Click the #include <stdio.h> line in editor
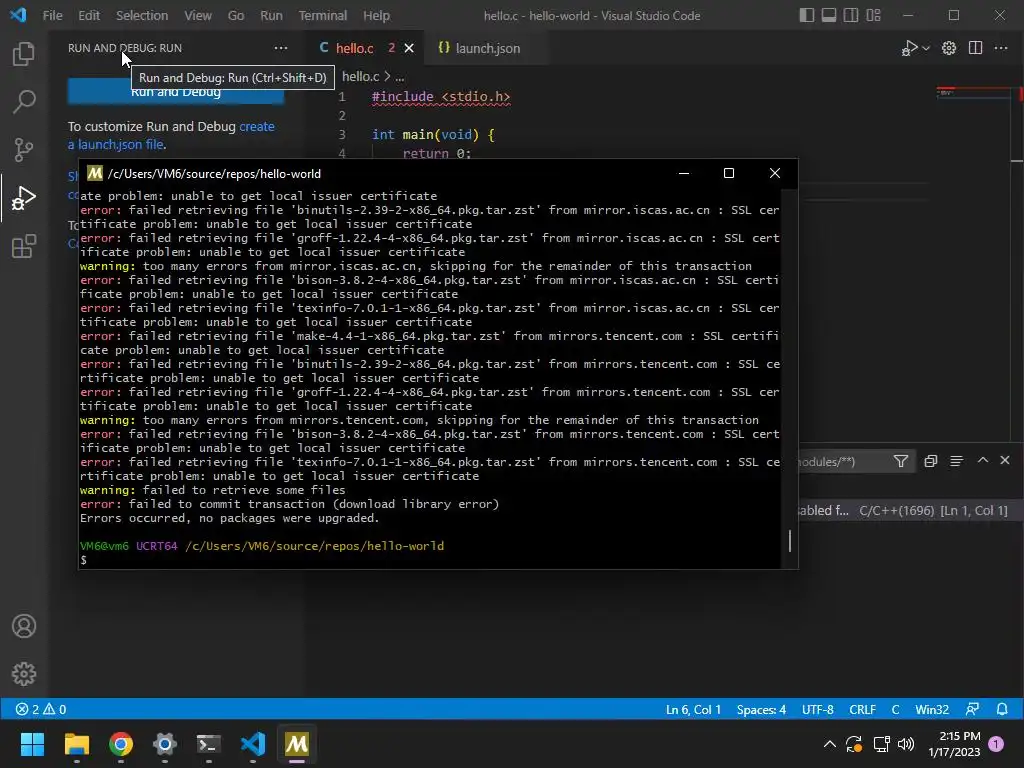Image resolution: width=1024 pixels, height=768 pixels. [x=441, y=97]
